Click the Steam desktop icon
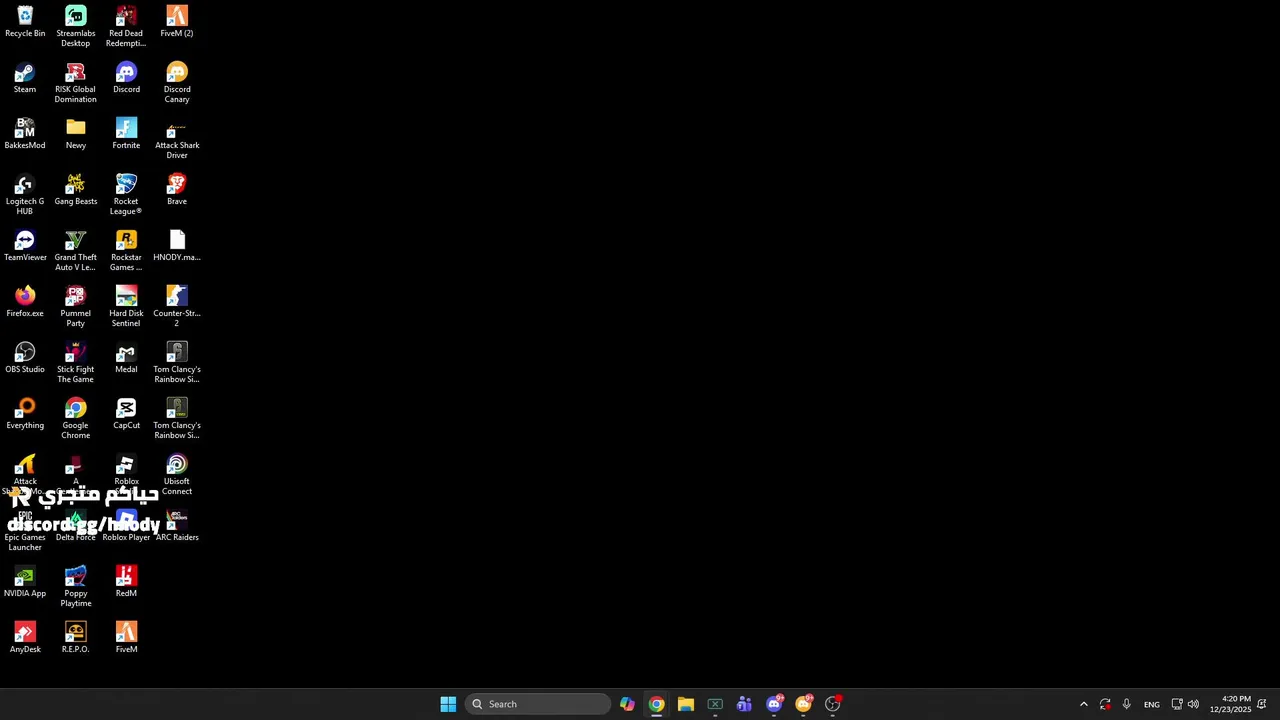This screenshot has width=1280, height=720. pos(25,78)
